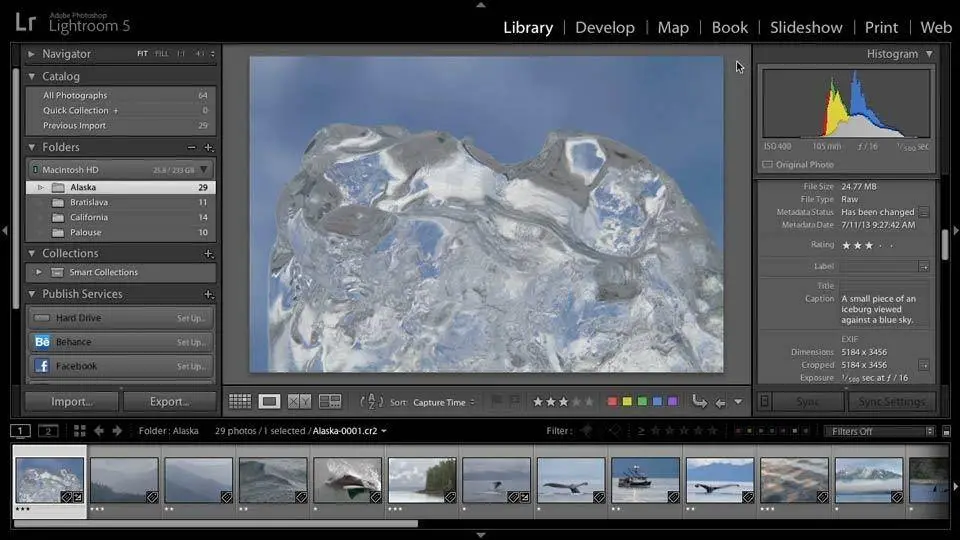Collapse the Collections panel

click(32, 253)
